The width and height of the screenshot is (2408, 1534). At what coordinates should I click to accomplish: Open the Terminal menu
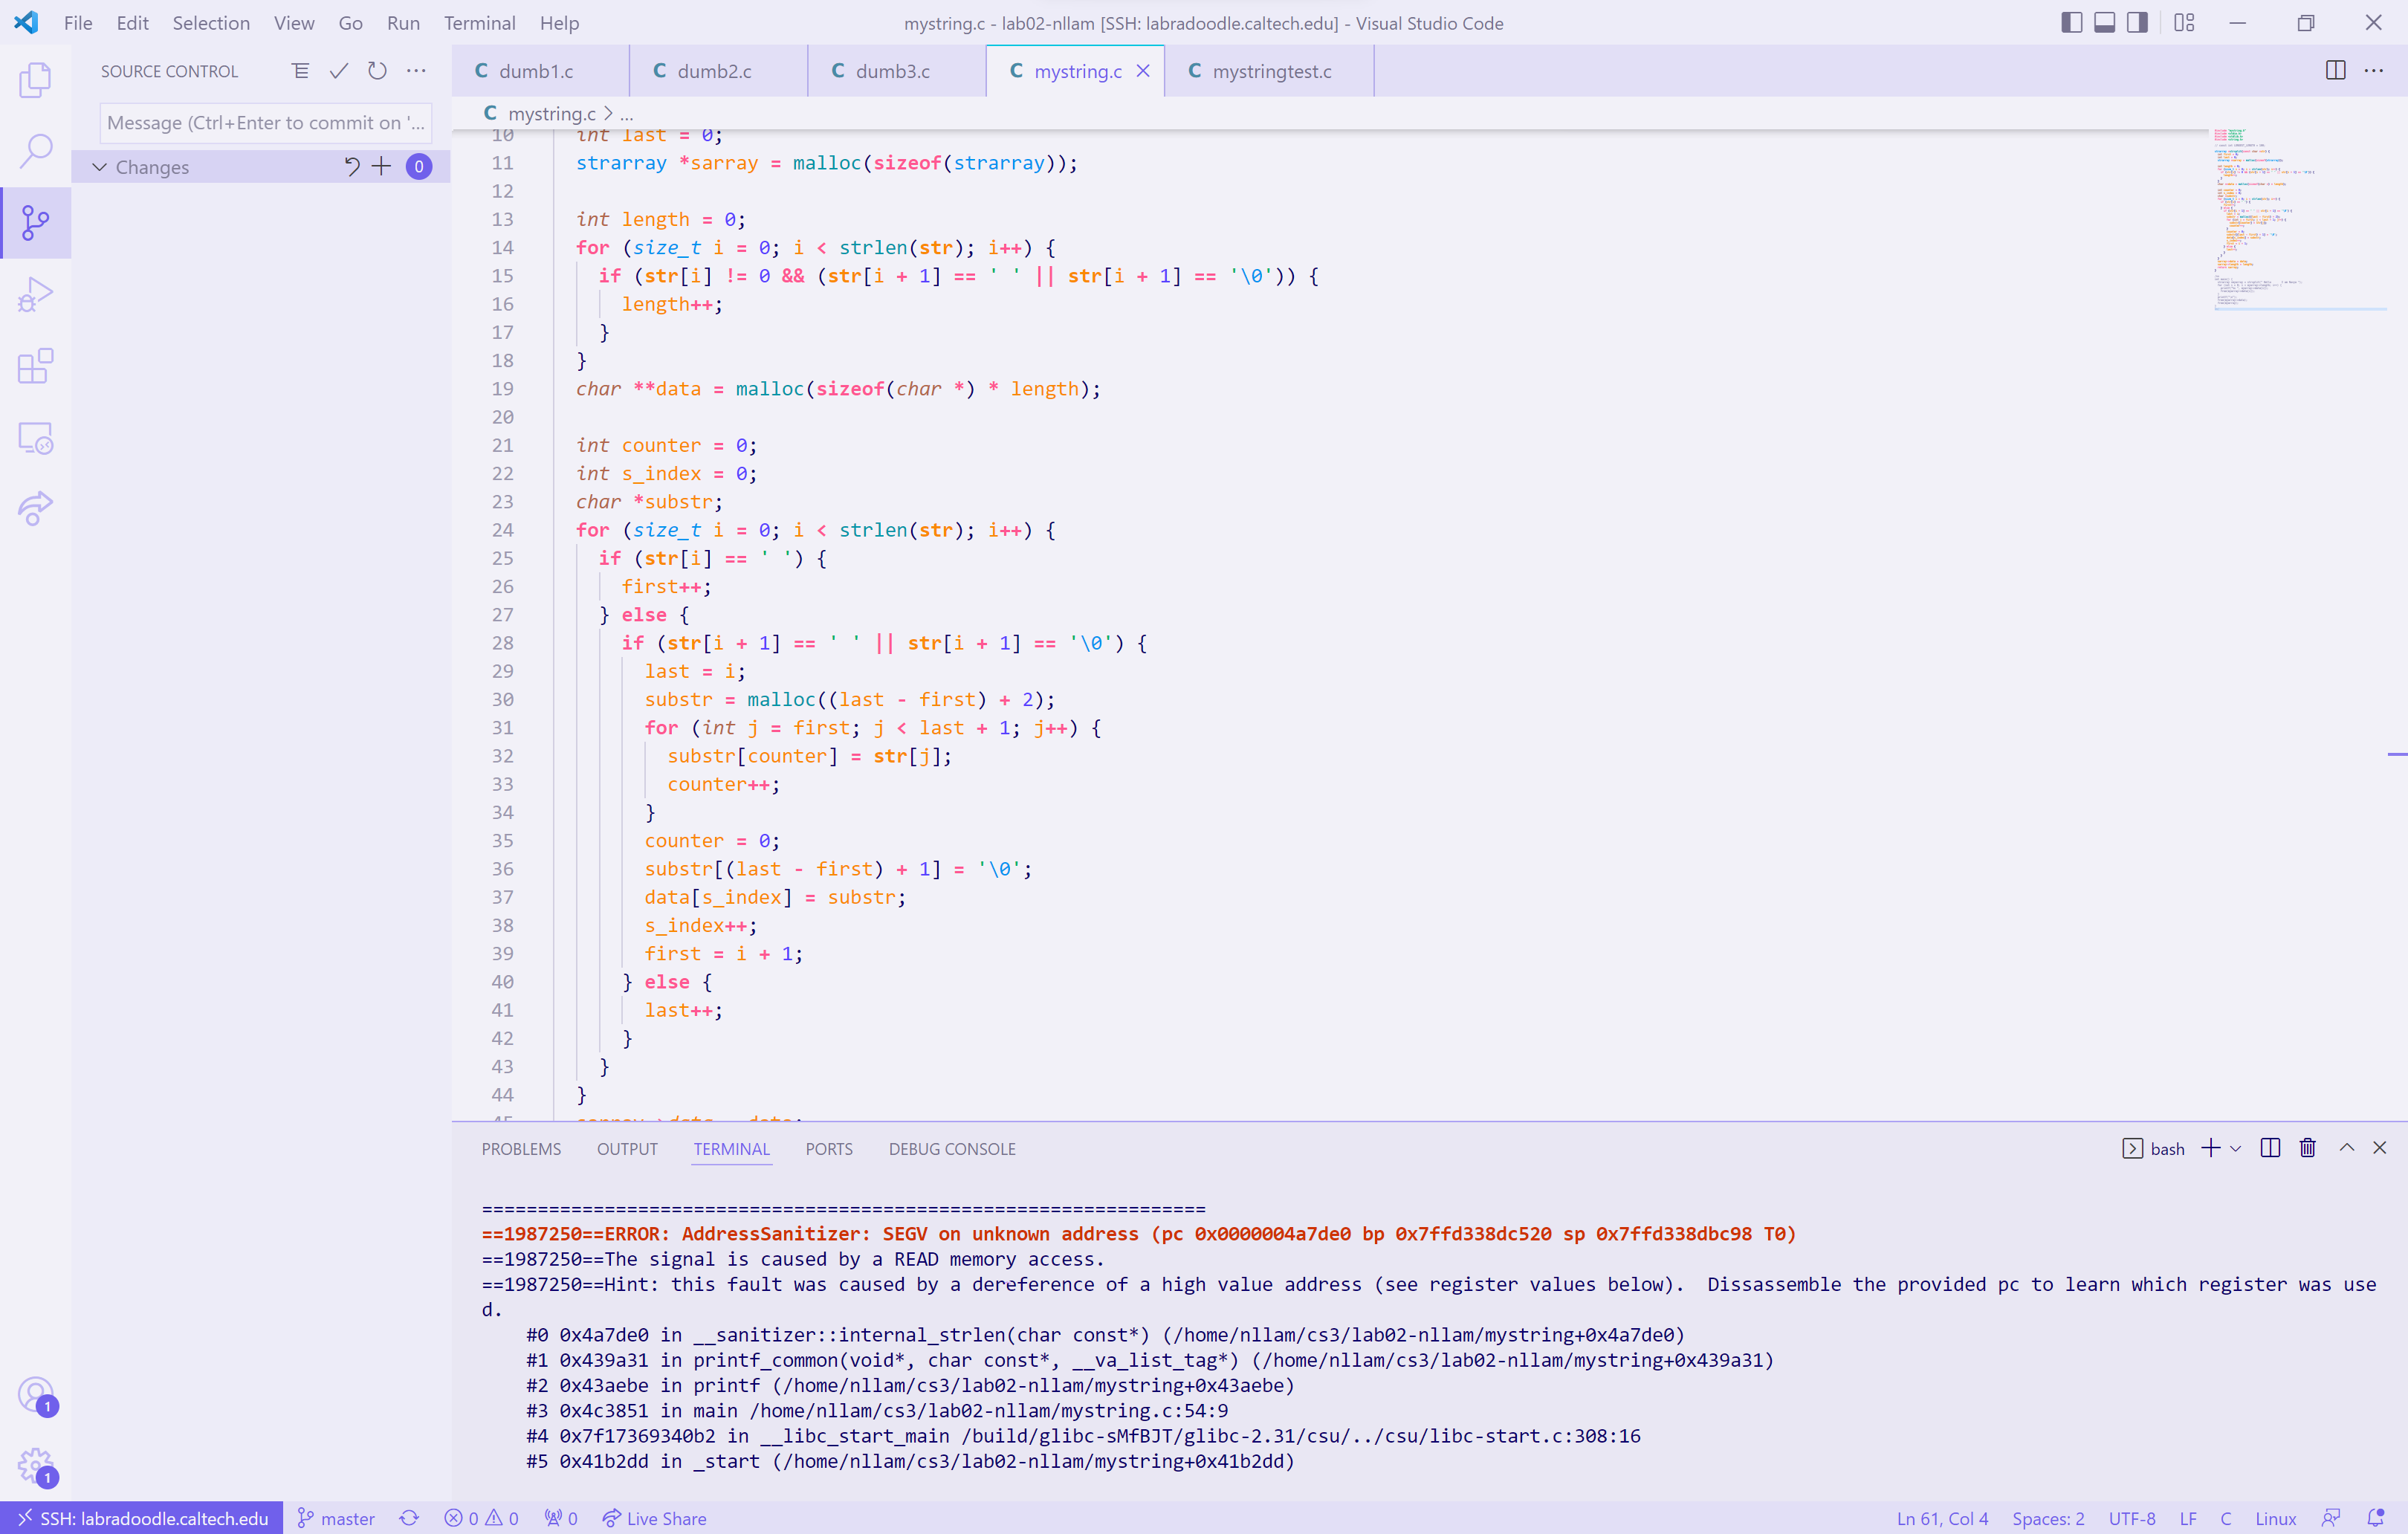[x=479, y=23]
